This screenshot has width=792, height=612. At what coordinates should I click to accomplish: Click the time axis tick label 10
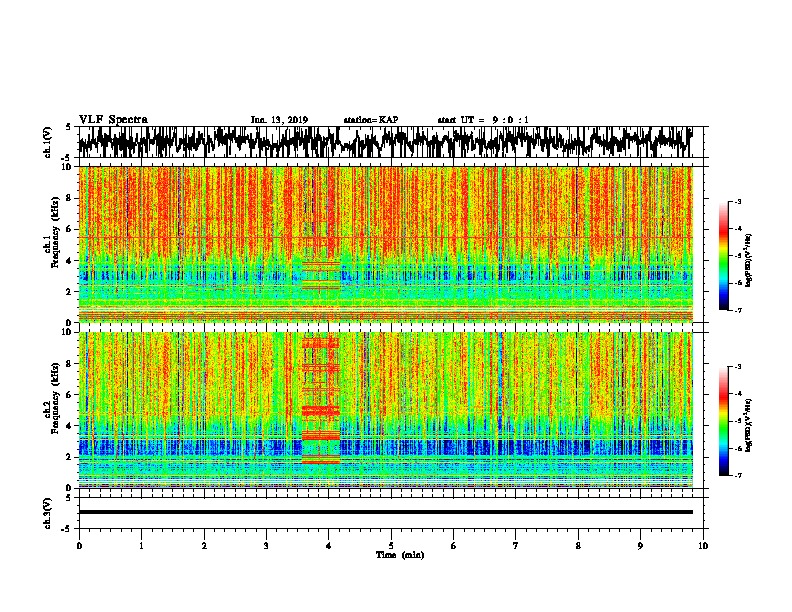(703, 546)
